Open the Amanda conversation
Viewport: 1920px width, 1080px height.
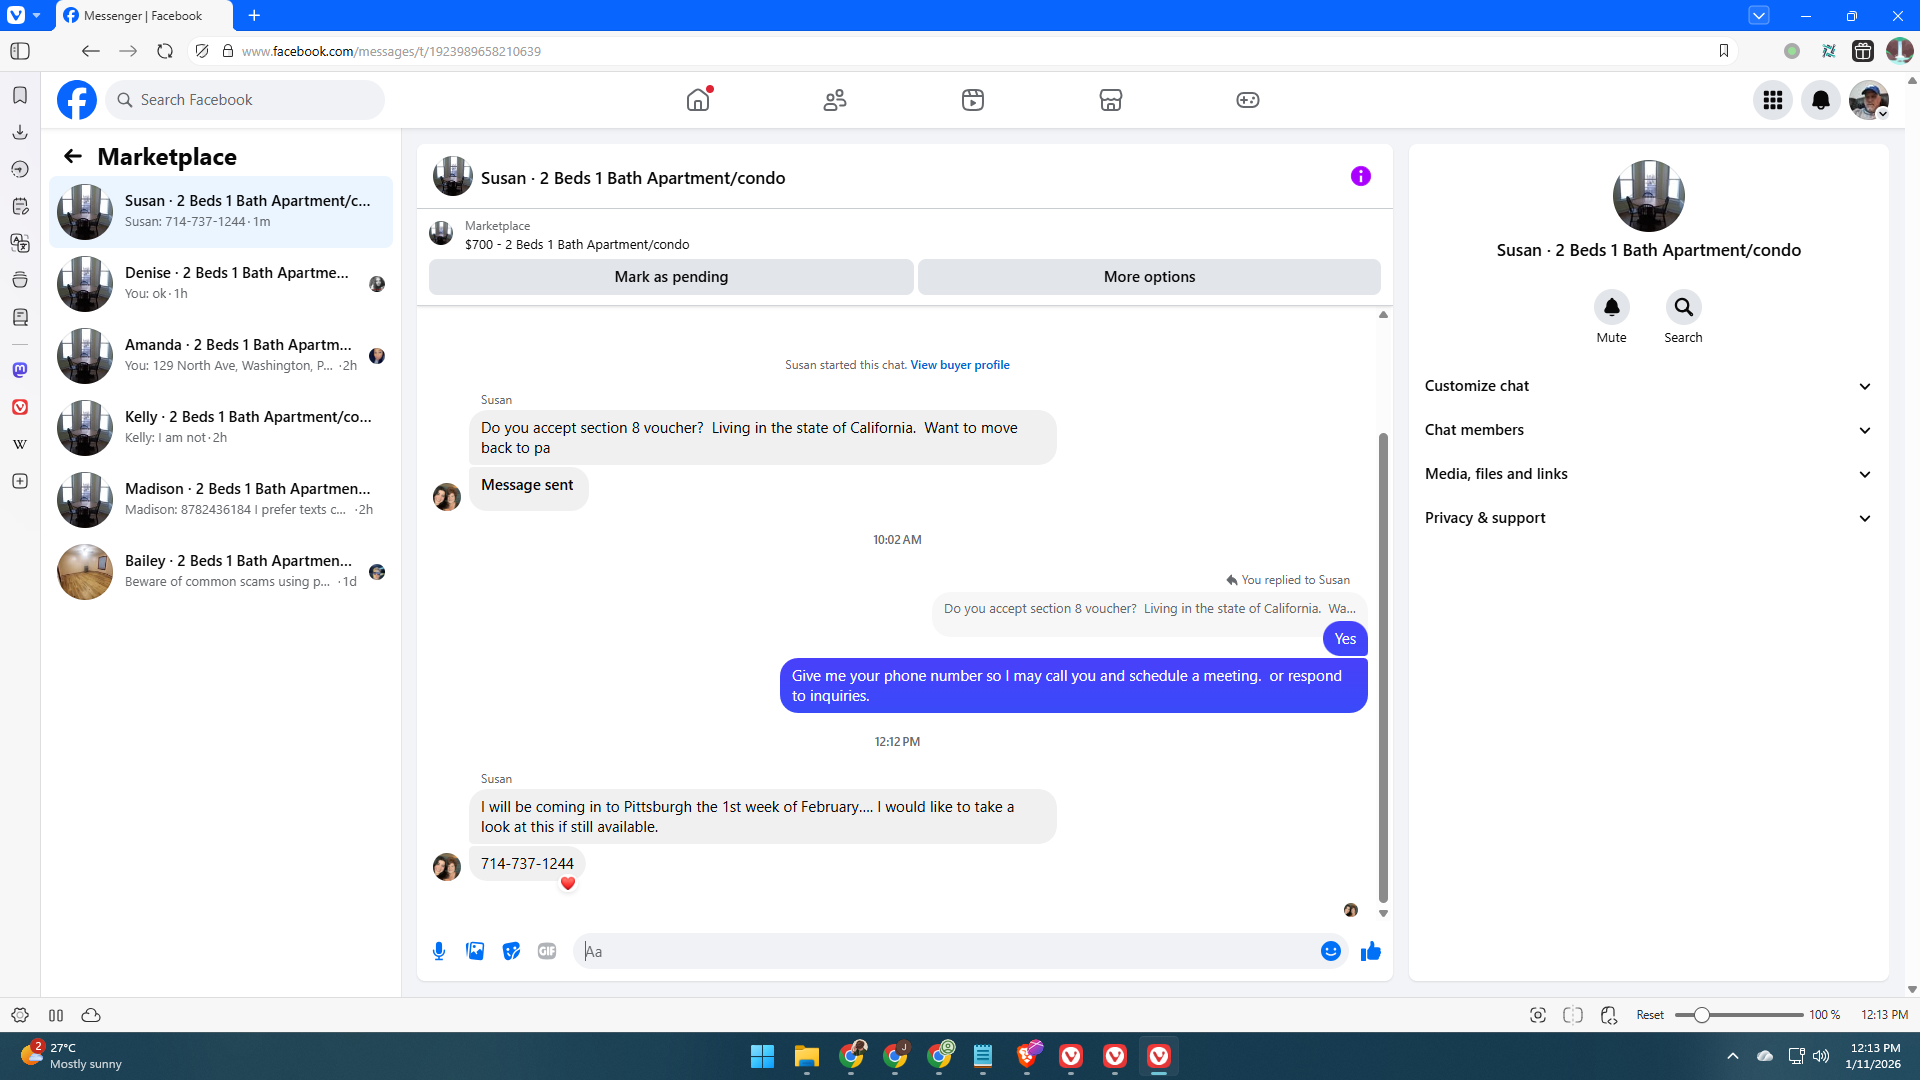[221, 356]
